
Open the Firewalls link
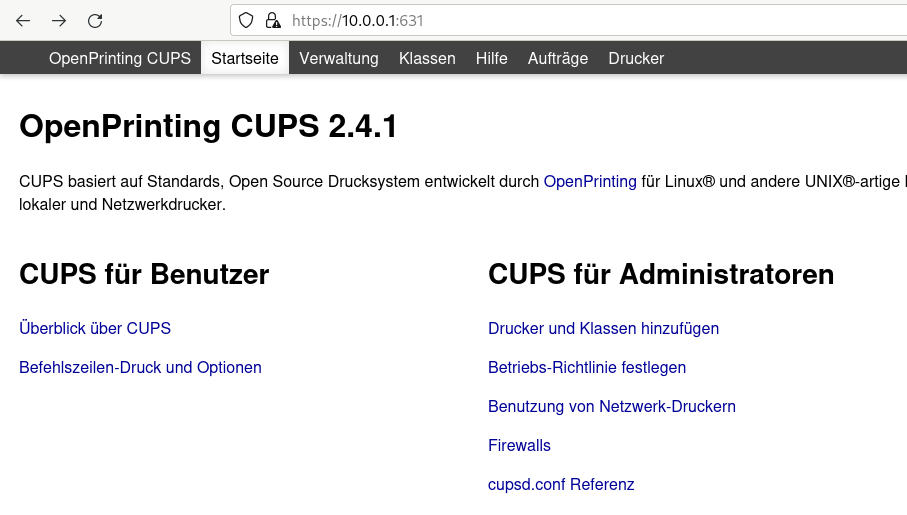tap(519, 445)
